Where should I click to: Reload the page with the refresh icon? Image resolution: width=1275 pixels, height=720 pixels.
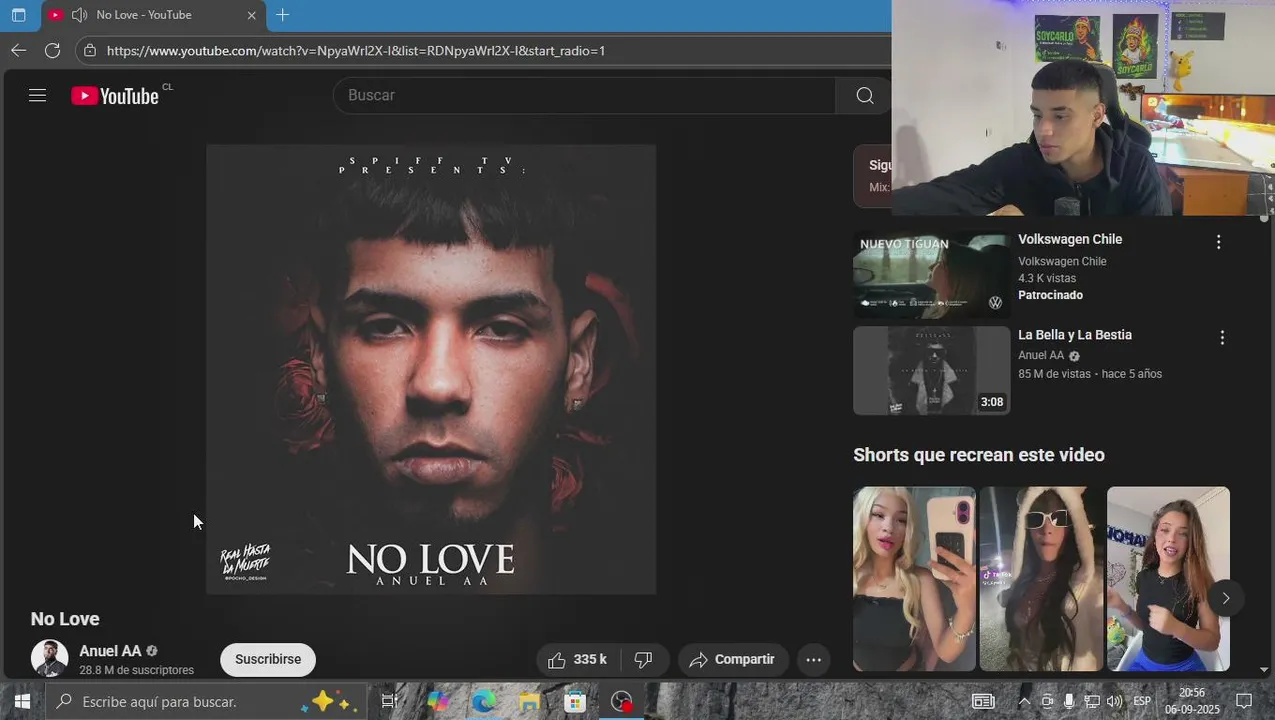coord(53,50)
